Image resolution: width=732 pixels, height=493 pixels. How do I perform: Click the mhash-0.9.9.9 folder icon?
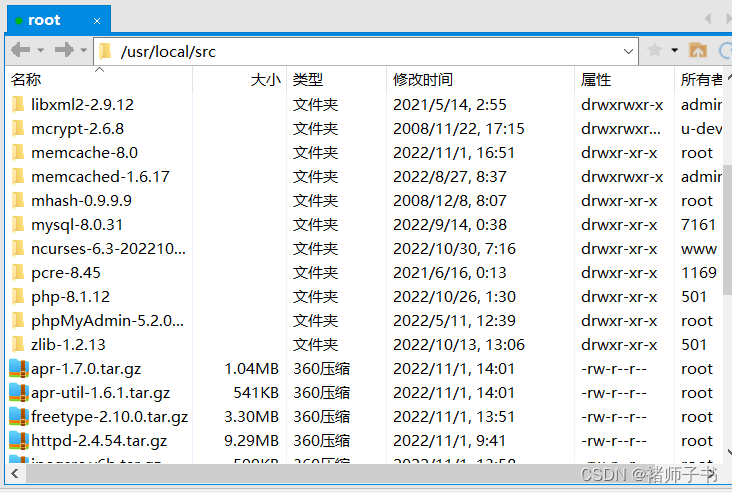pos(18,200)
